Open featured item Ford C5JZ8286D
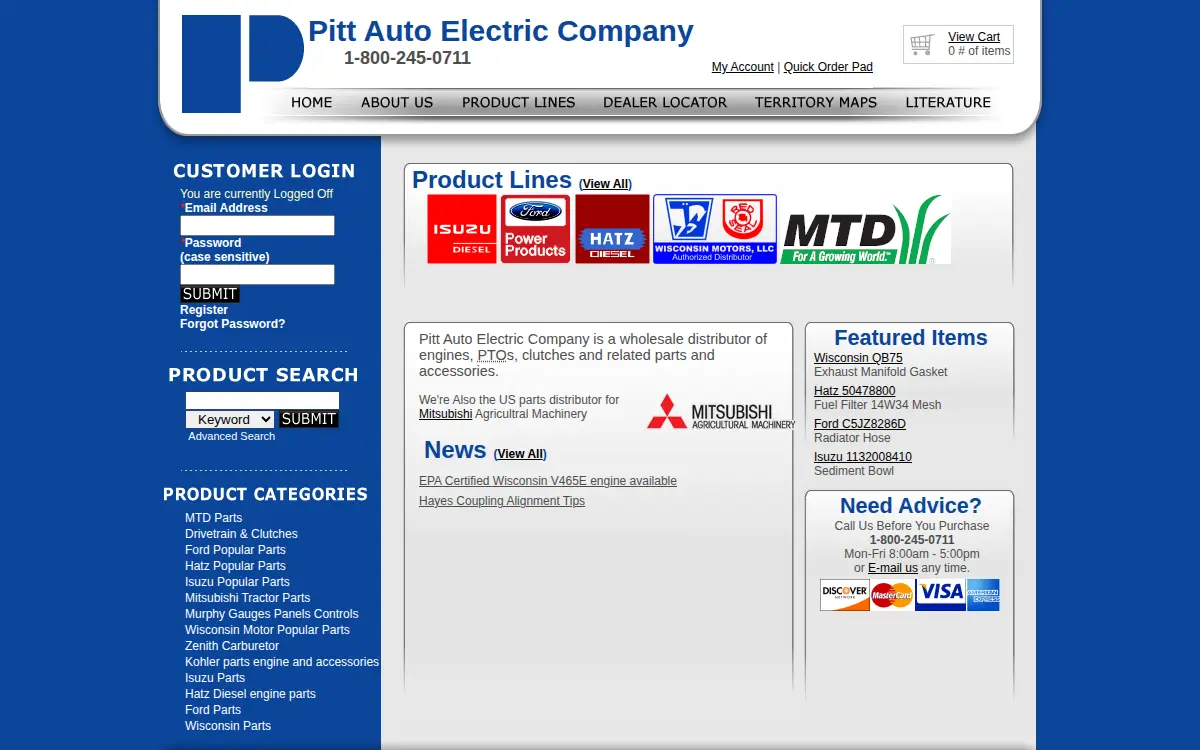 860,424
